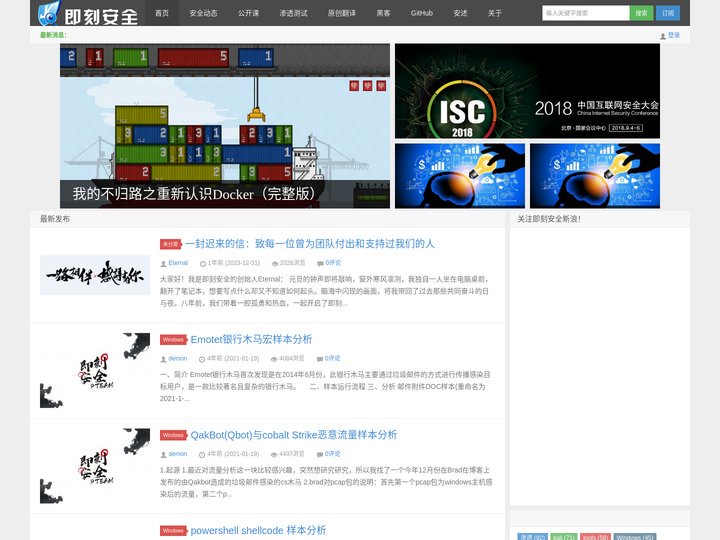The image size is (720, 540).
Task: Click eye icon next to 4497浏览
Action: pyautogui.click(x=274, y=454)
